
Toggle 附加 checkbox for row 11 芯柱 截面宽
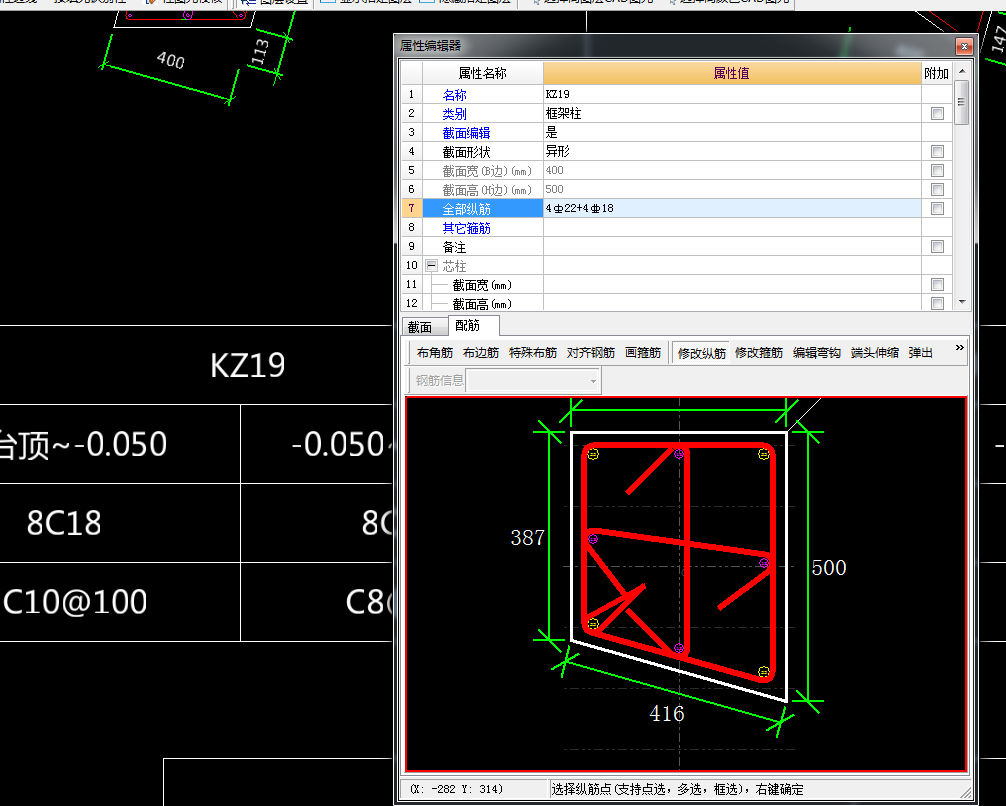(937, 284)
